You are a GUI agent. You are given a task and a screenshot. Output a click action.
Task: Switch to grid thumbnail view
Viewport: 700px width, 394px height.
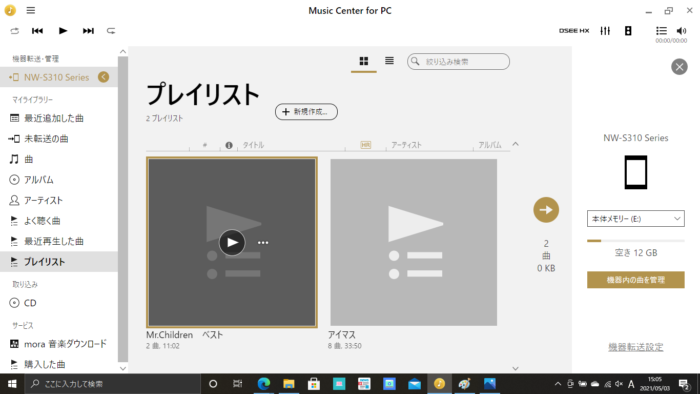[364, 61]
